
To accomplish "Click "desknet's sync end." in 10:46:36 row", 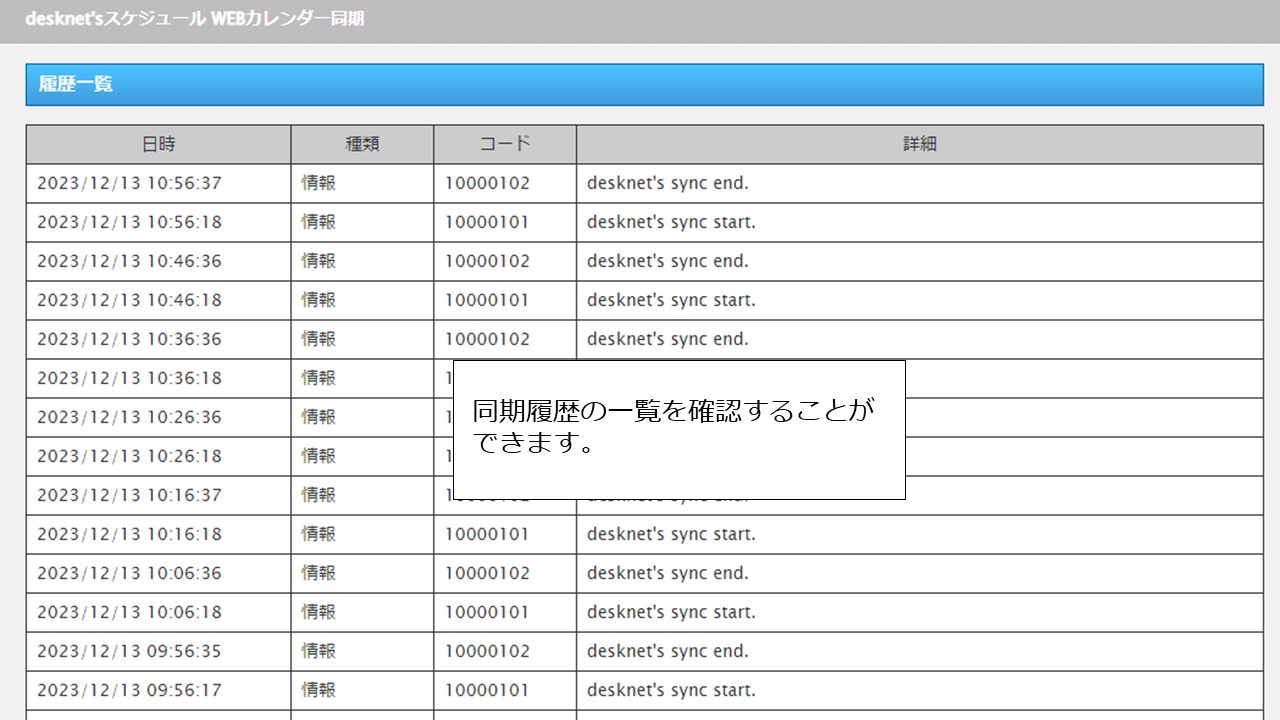I will (667, 261).
